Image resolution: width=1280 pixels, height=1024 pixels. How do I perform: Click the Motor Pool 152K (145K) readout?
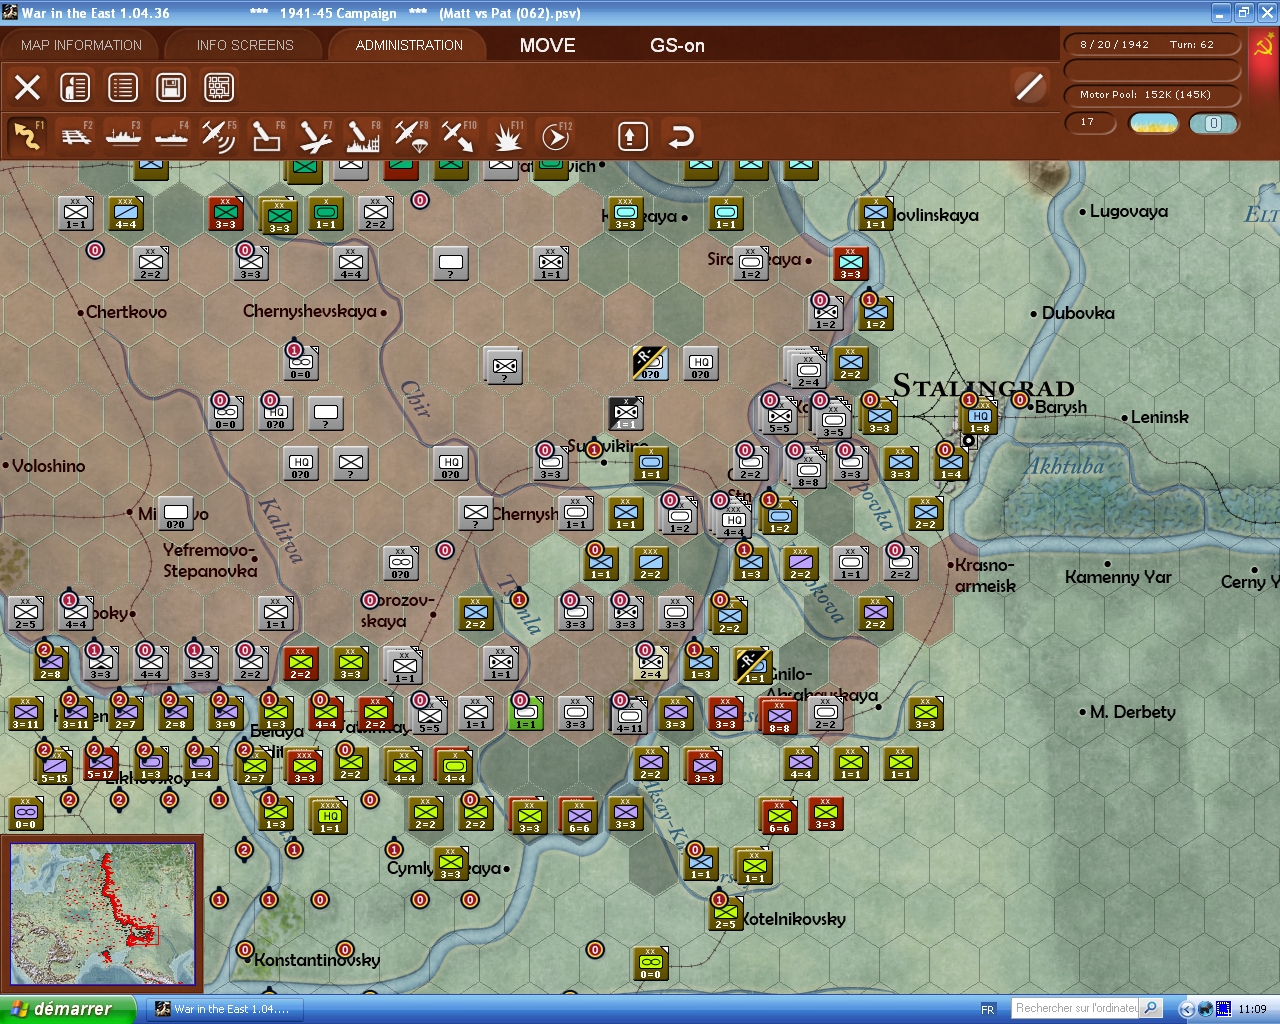(x=1152, y=95)
